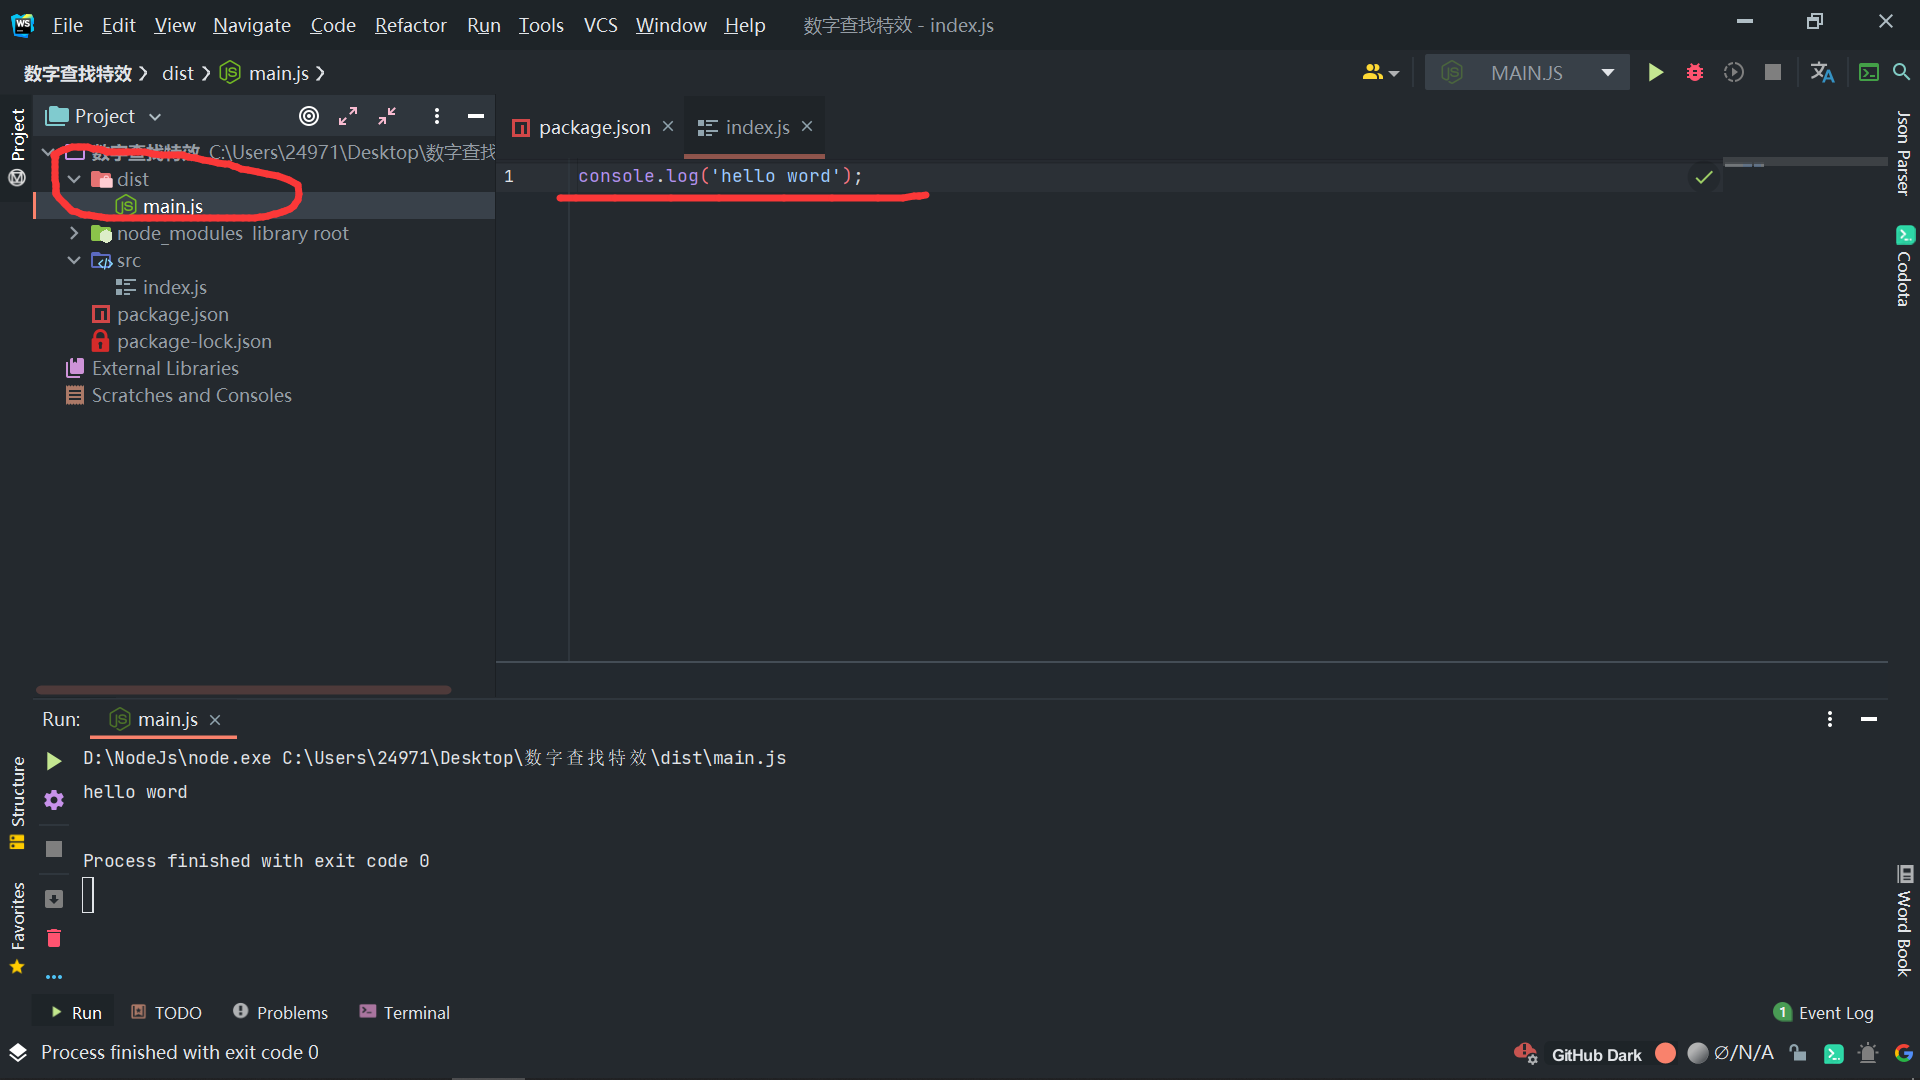Collapse the src folder
Image resolution: width=1920 pixels, height=1080 pixels.
[x=74, y=260]
